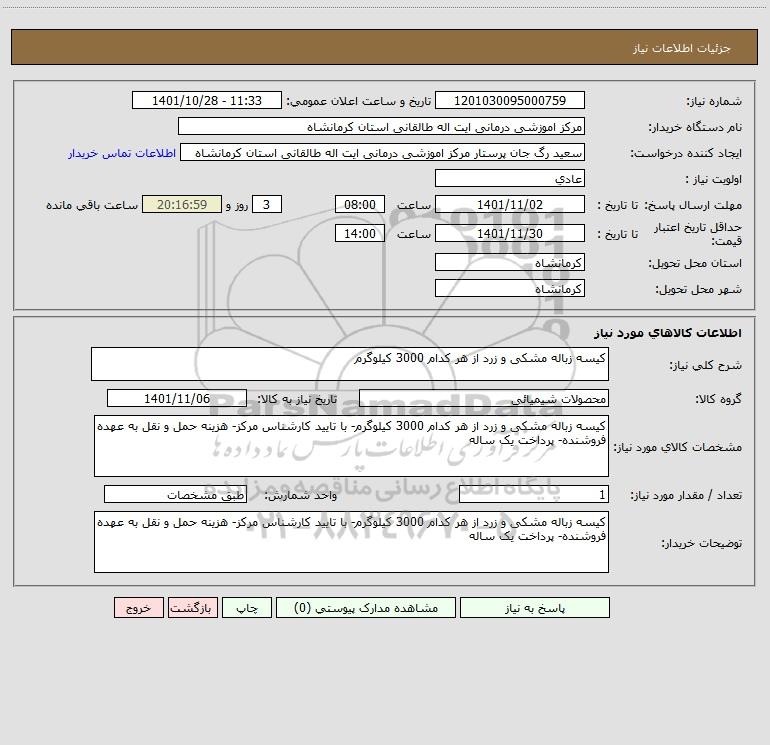Screen dimensions: 770x745
Task: Click the remaining days field showing 3
Action: 267,204
